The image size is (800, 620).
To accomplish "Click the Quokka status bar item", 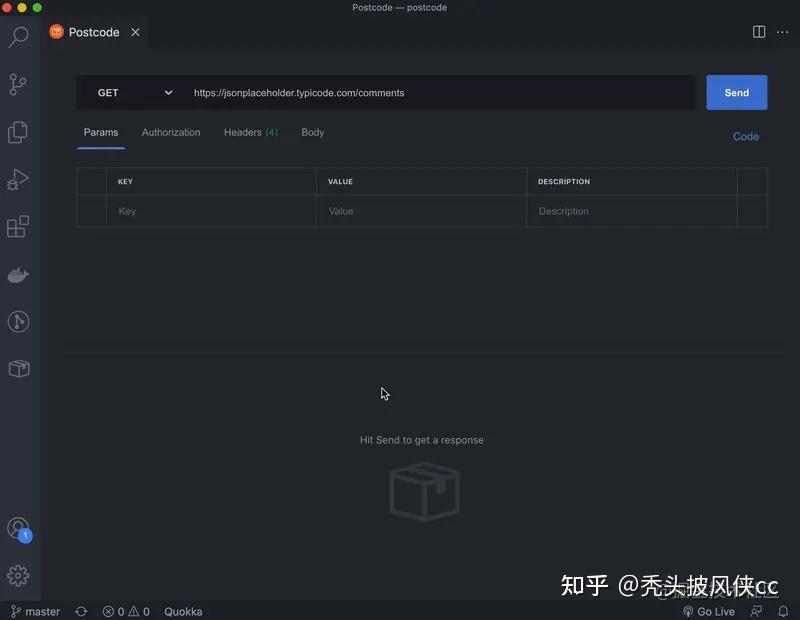I will 183,611.
